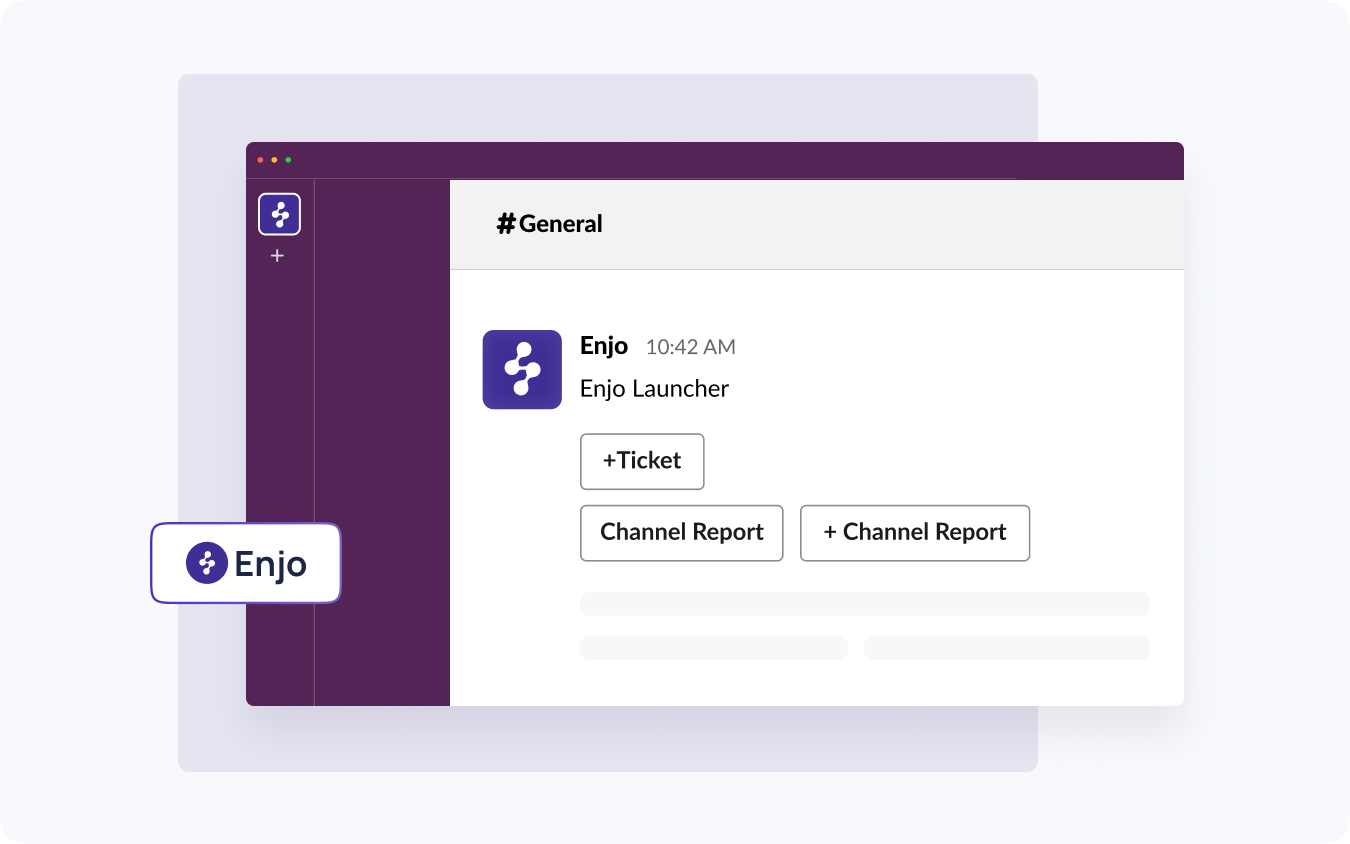The width and height of the screenshot is (1350, 844).
Task: Open the #General channel header
Action: (x=550, y=224)
